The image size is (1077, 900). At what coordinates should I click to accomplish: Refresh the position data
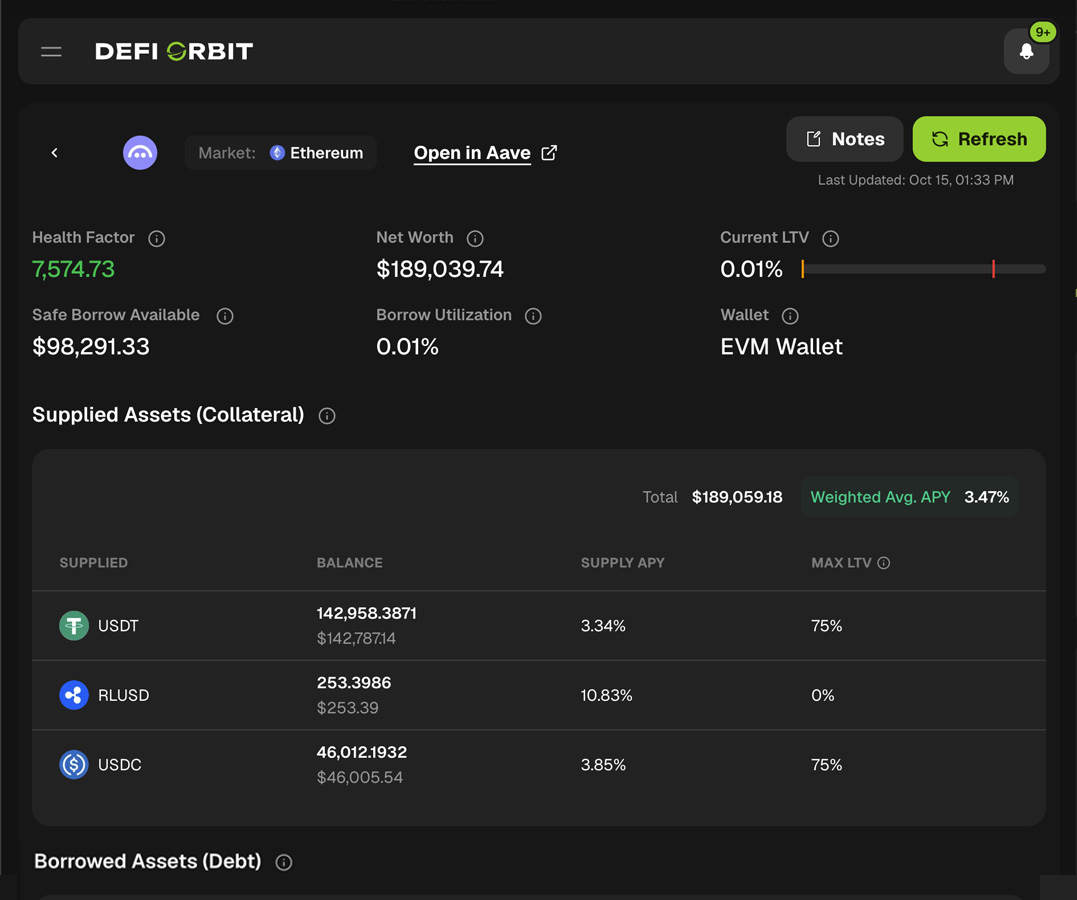pyautogui.click(x=979, y=139)
